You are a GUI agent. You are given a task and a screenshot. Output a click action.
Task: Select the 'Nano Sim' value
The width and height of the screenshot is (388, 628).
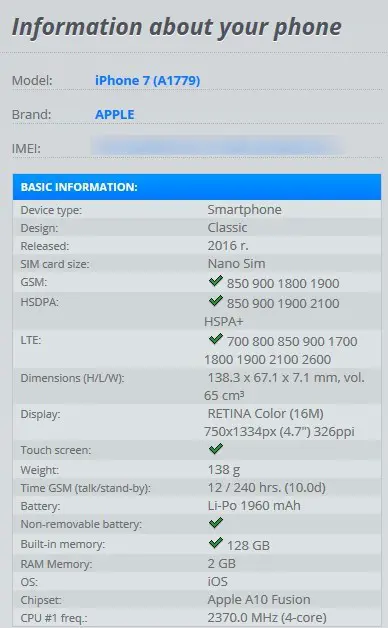coord(236,264)
